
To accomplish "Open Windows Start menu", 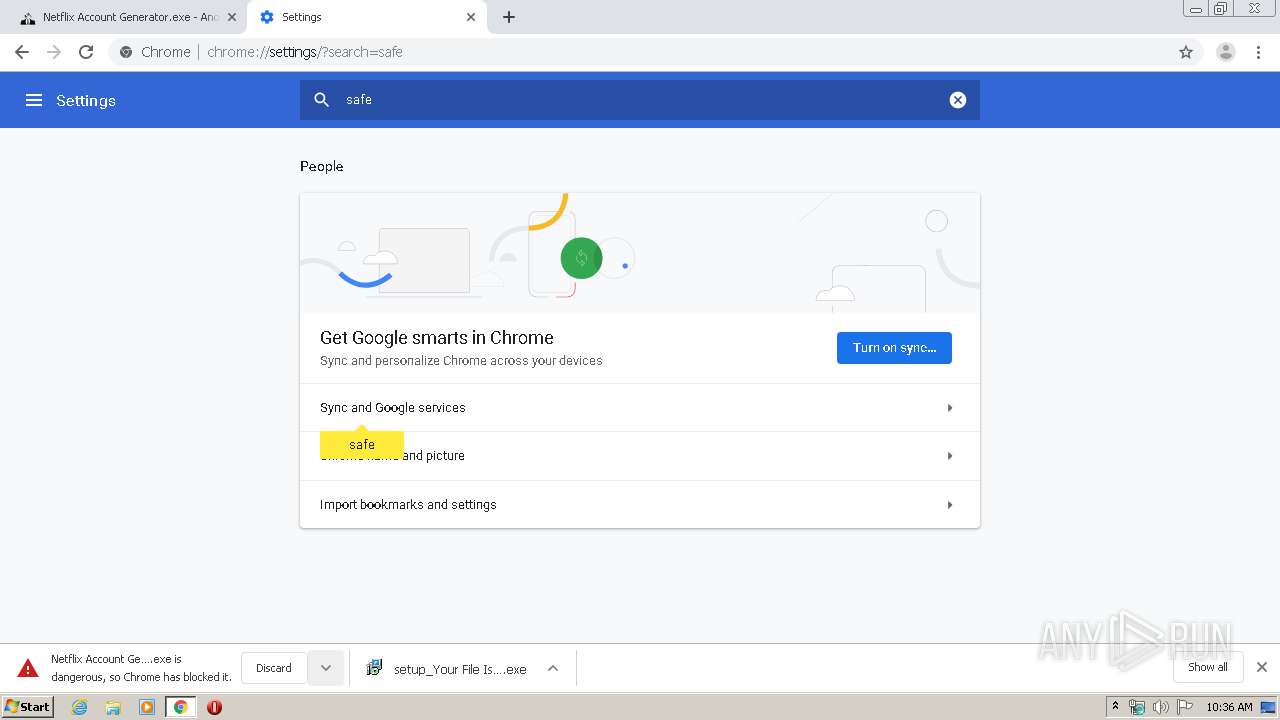I will coord(28,707).
